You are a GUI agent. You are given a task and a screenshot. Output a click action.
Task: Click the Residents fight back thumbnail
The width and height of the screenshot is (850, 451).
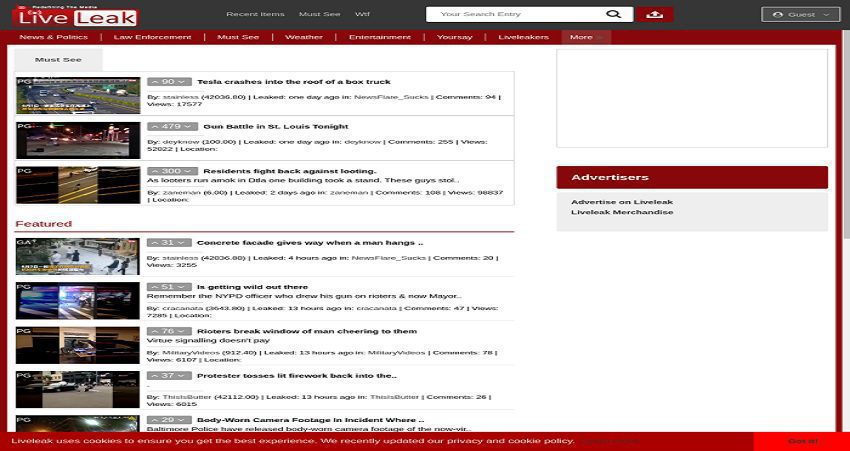pos(78,185)
